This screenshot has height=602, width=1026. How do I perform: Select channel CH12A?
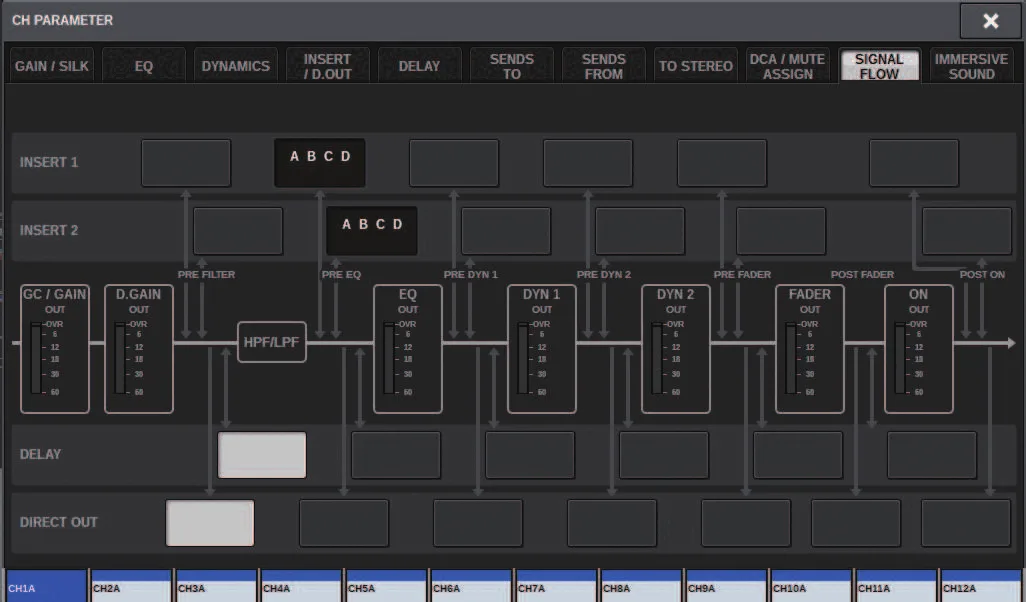(x=982, y=586)
